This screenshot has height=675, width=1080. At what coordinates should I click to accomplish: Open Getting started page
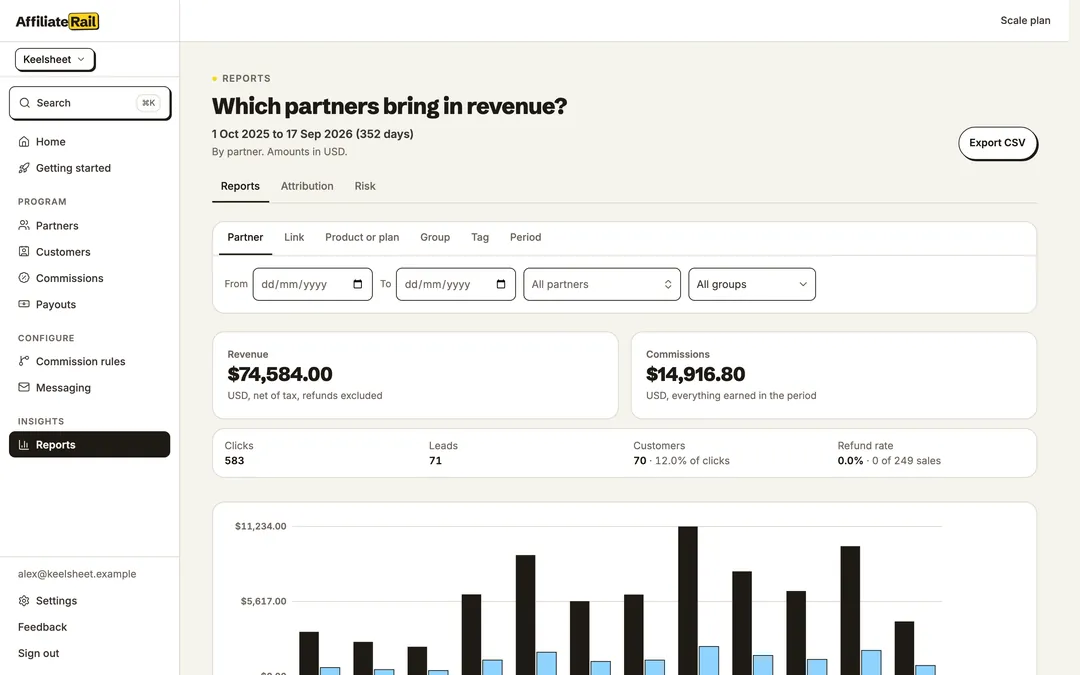click(90, 168)
